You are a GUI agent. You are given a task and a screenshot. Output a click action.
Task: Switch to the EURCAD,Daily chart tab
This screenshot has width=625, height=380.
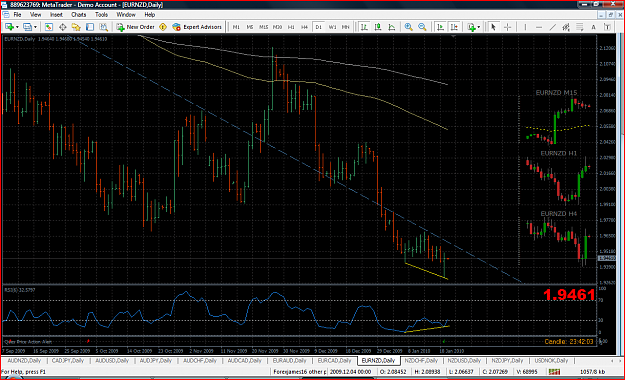tap(334, 360)
